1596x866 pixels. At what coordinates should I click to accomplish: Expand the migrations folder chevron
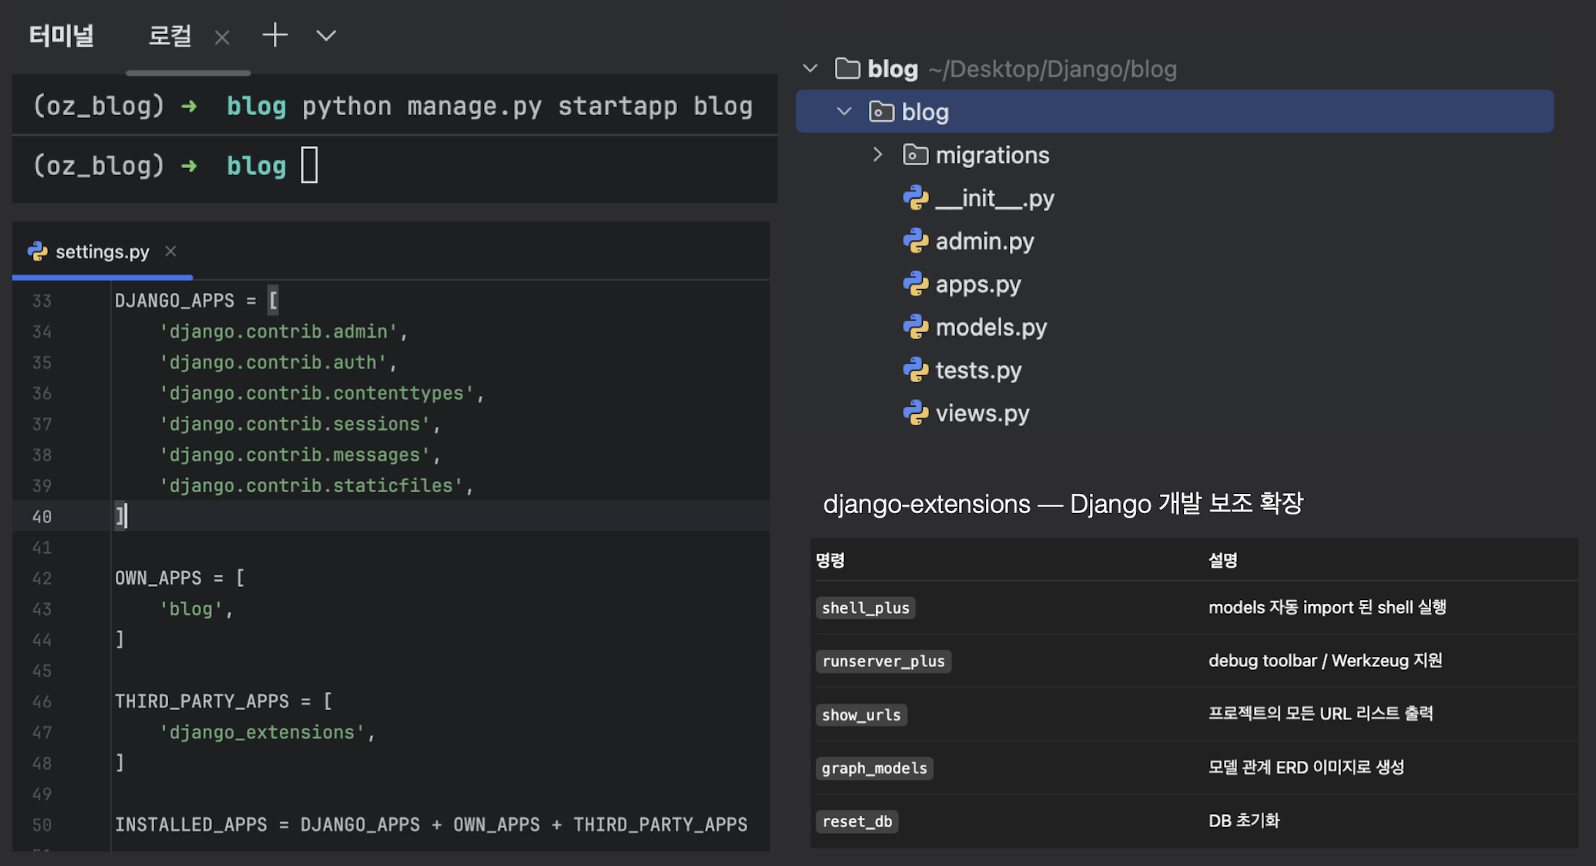coord(877,155)
